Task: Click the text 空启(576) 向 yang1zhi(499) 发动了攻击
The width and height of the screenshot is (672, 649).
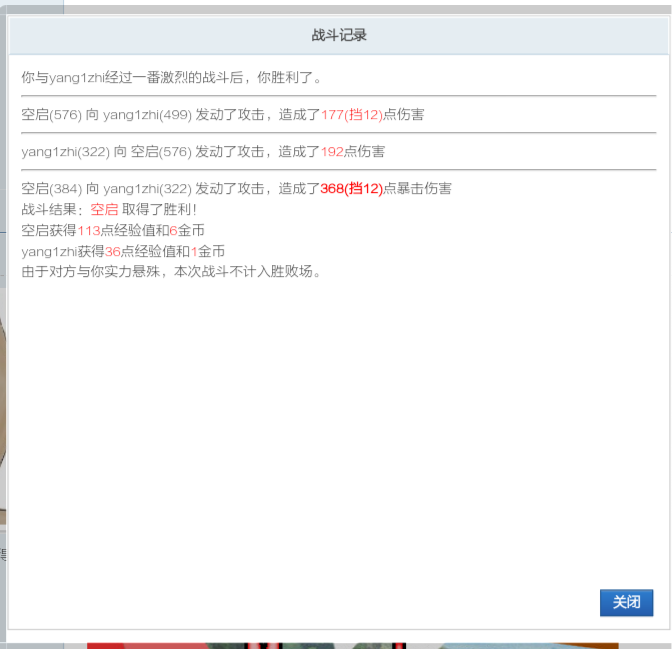Action: (x=143, y=115)
